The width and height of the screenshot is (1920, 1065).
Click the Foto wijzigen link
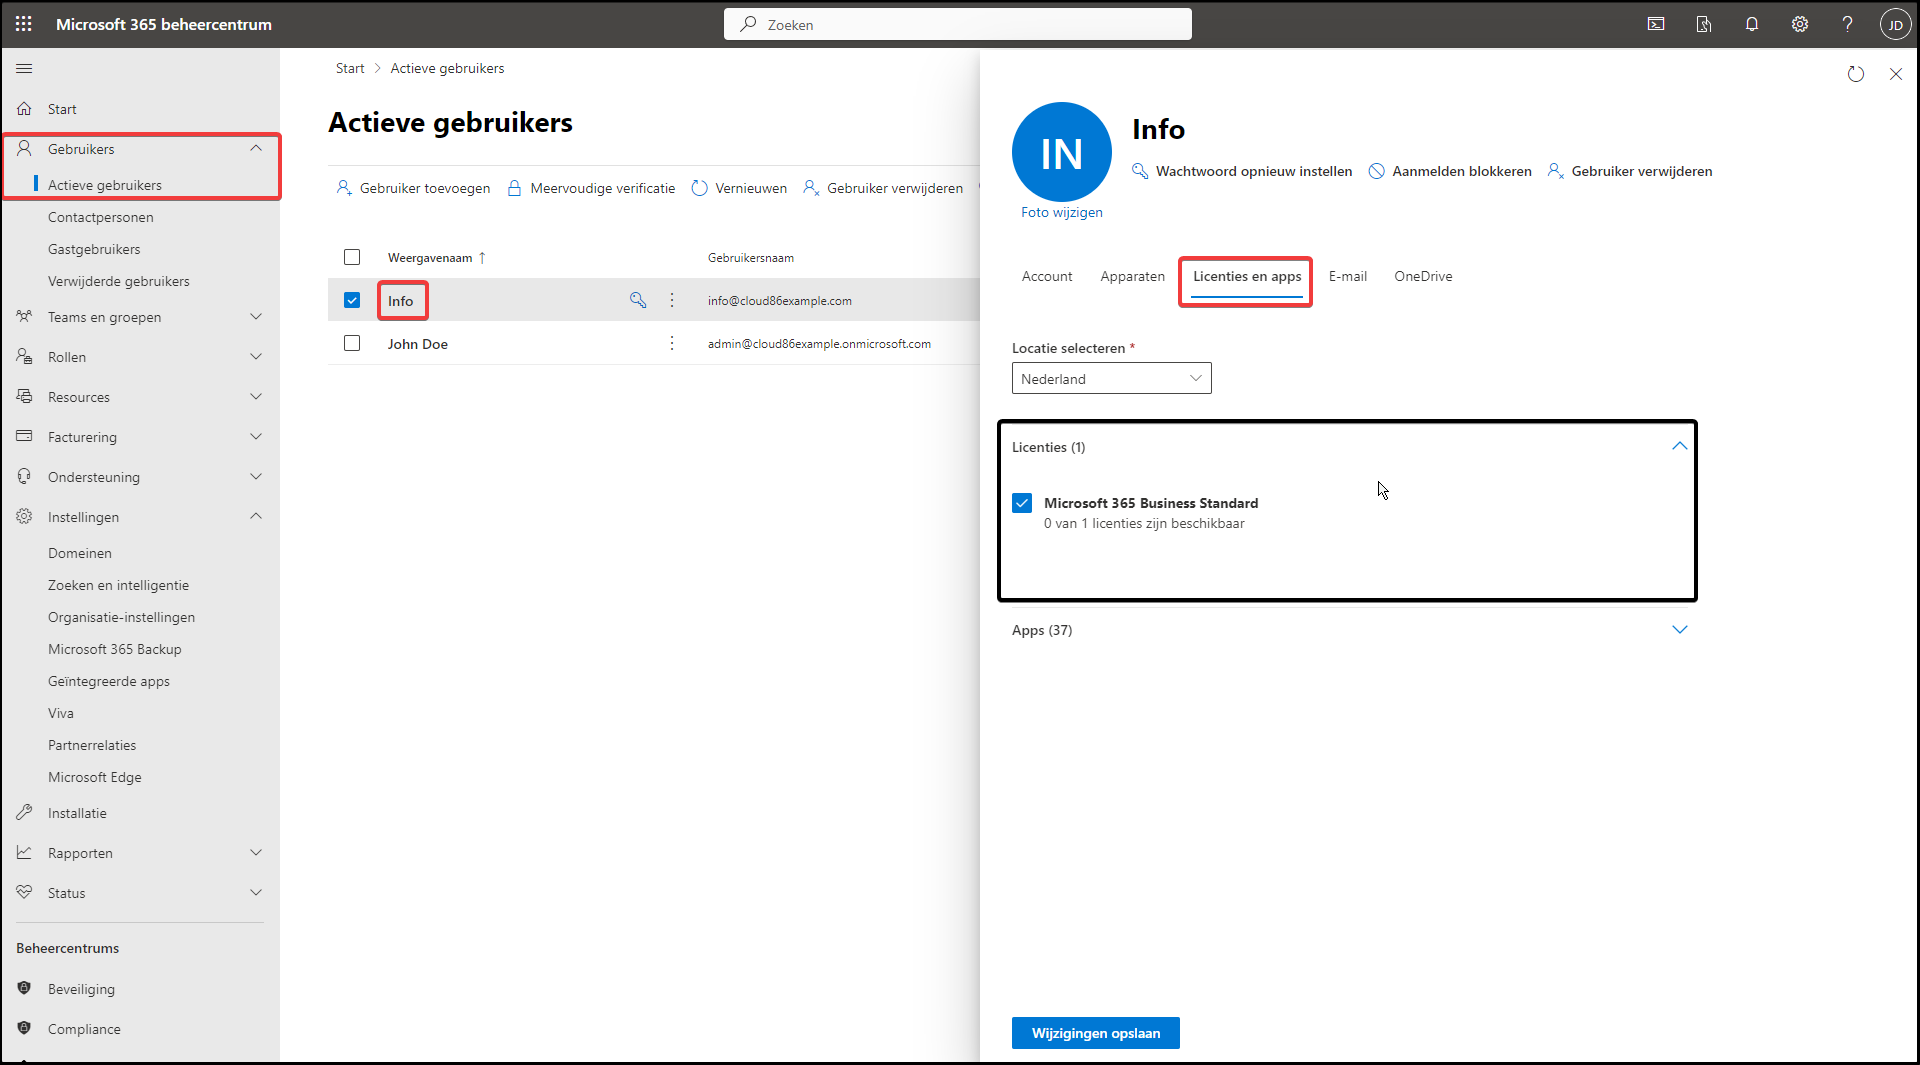tap(1062, 212)
